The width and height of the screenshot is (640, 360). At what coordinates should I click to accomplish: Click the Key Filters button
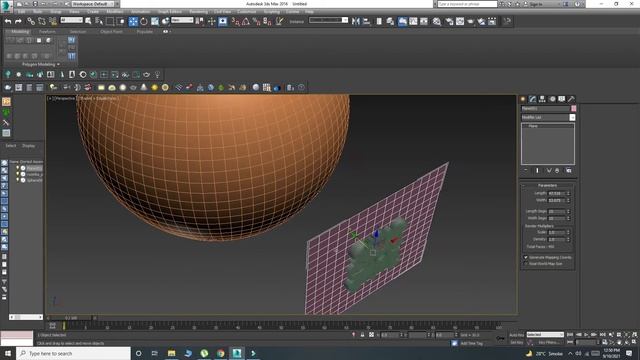548,342
